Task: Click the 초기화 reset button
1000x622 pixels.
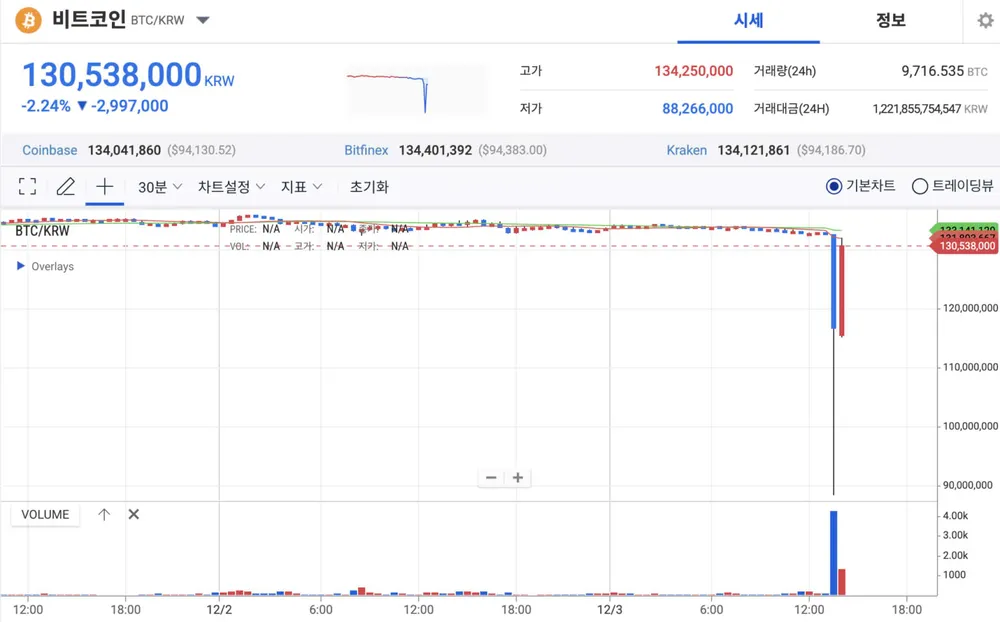Action: pyautogui.click(x=369, y=187)
